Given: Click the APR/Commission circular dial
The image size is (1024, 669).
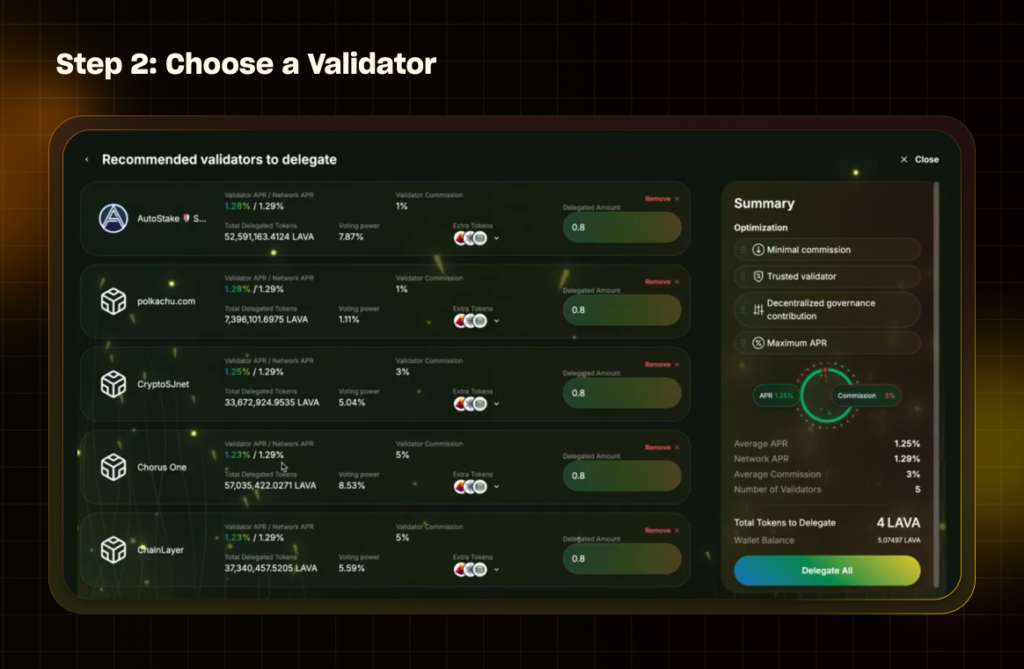Looking at the screenshot, I should coord(827,395).
